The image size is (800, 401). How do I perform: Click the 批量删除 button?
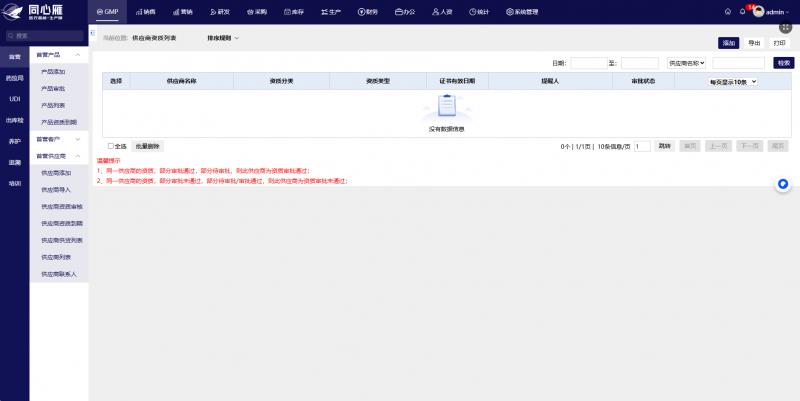pos(147,146)
